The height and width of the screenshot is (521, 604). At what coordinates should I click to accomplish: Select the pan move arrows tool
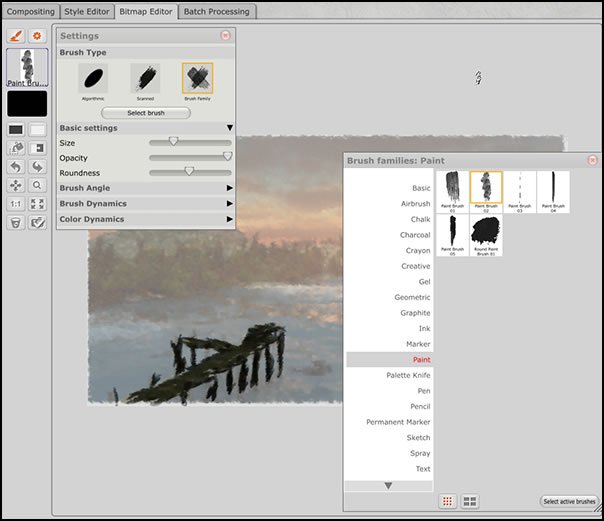coord(16,186)
